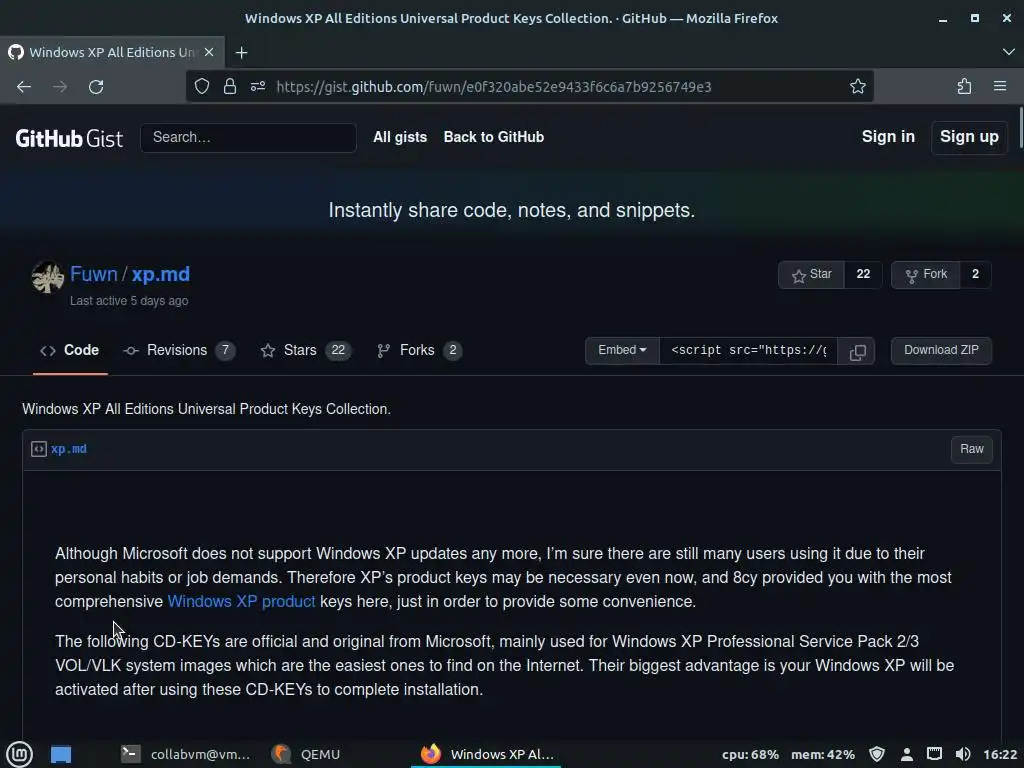Image resolution: width=1024 pixels, height=768 pixels.
Task: Open site permissions icon in address bar
Action: [x=258, y=86]
